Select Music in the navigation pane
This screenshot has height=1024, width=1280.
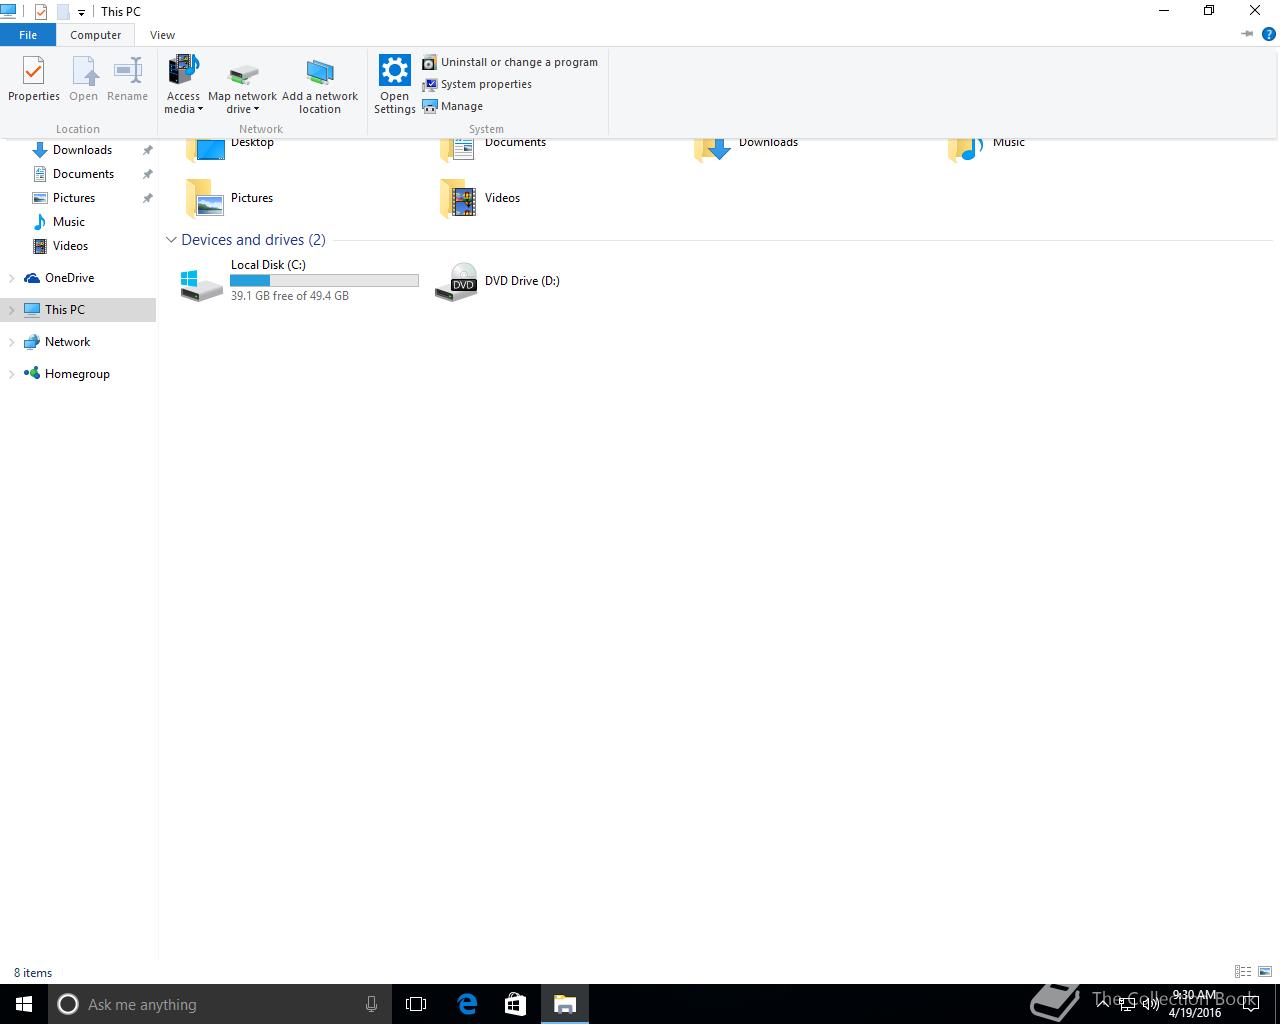[x=69, y=222]
